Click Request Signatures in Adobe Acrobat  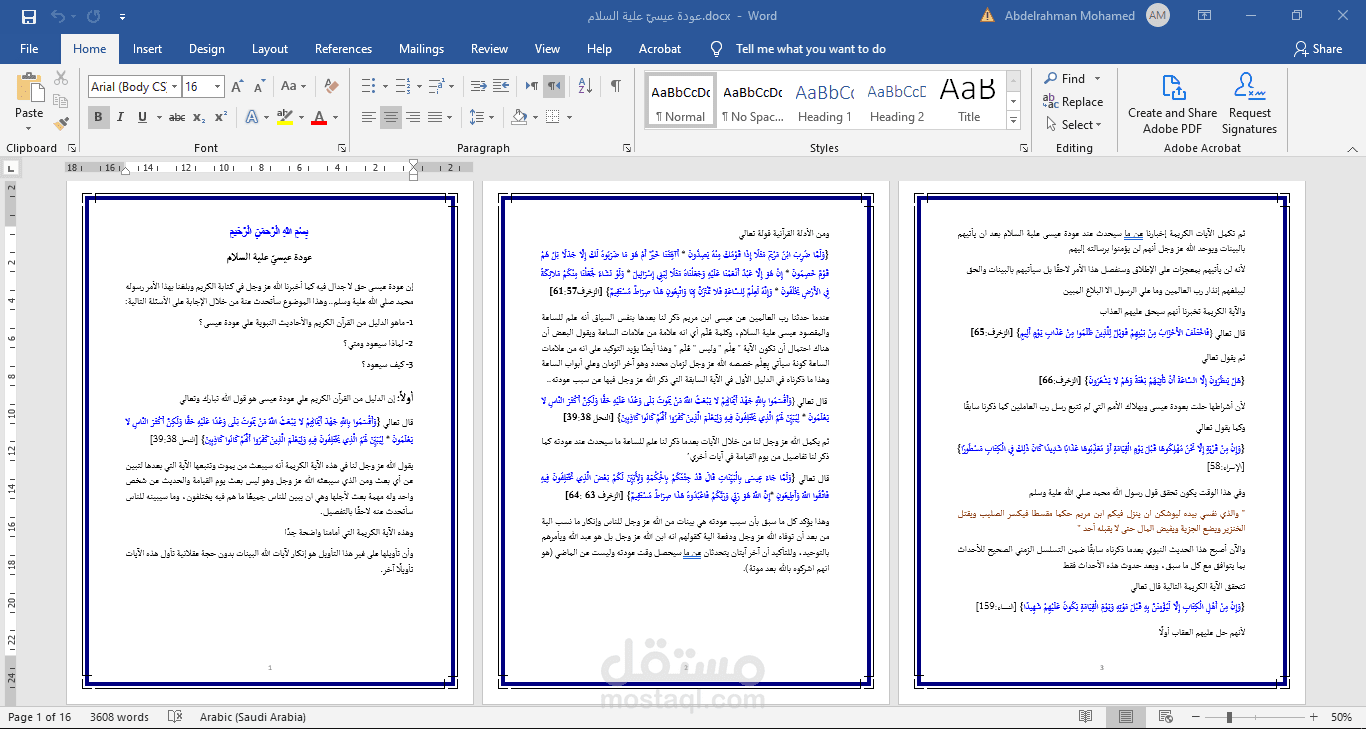[x=1249, y=103]
